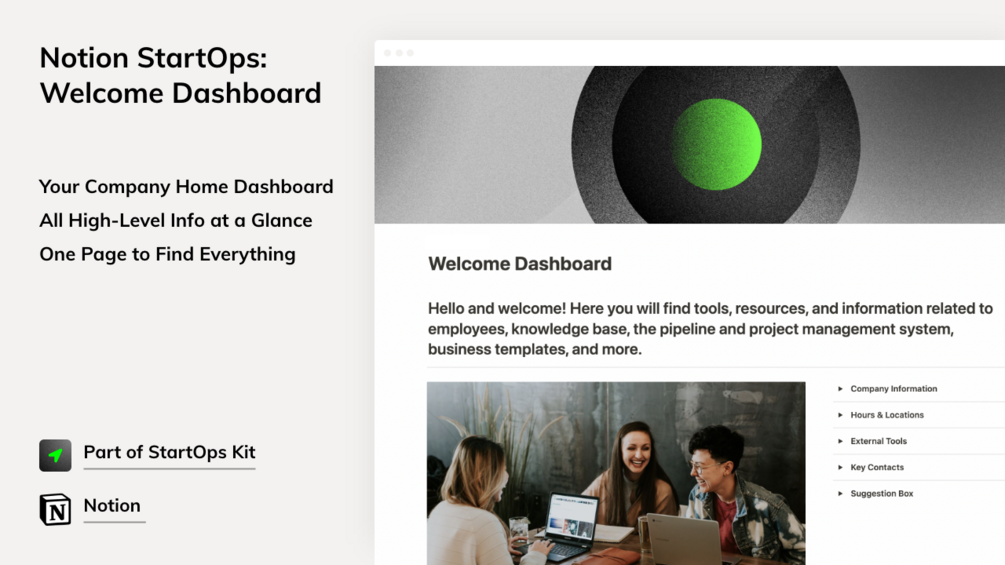Click the All High-Level Info at a Glance line

pyautogui.click(x=176, y=220)
